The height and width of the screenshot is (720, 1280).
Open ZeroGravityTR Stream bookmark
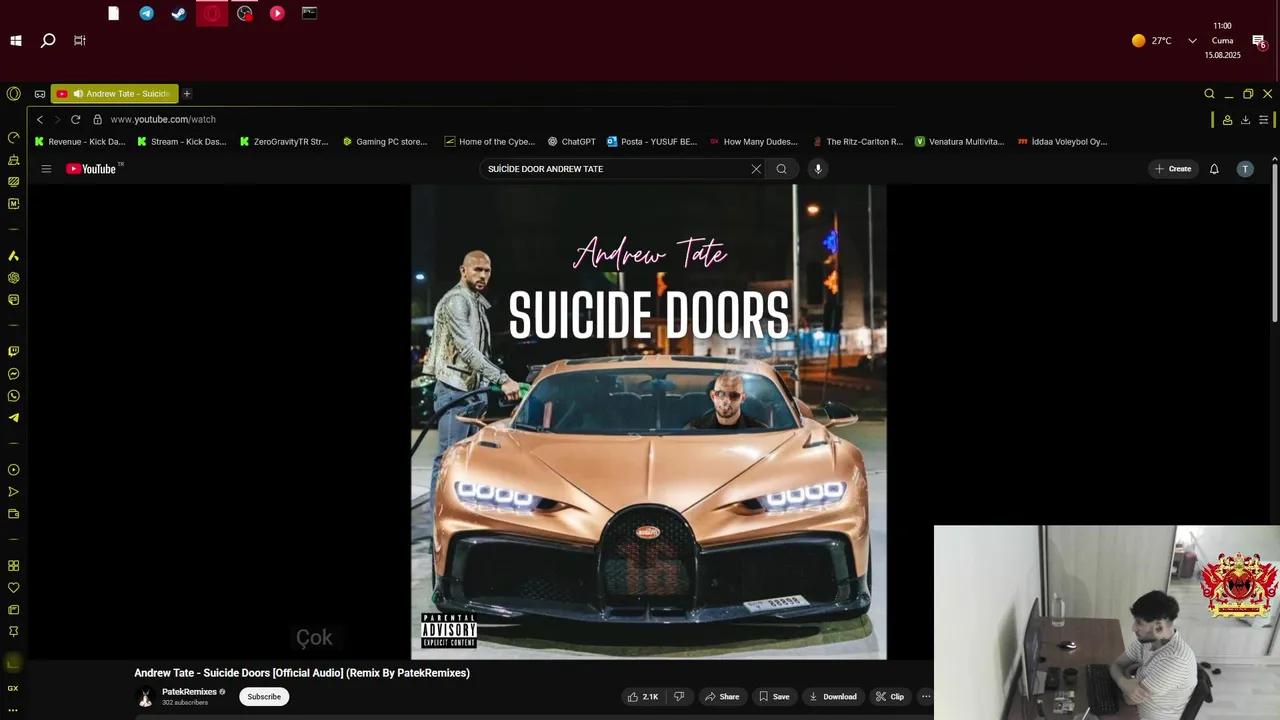[284, 142]
